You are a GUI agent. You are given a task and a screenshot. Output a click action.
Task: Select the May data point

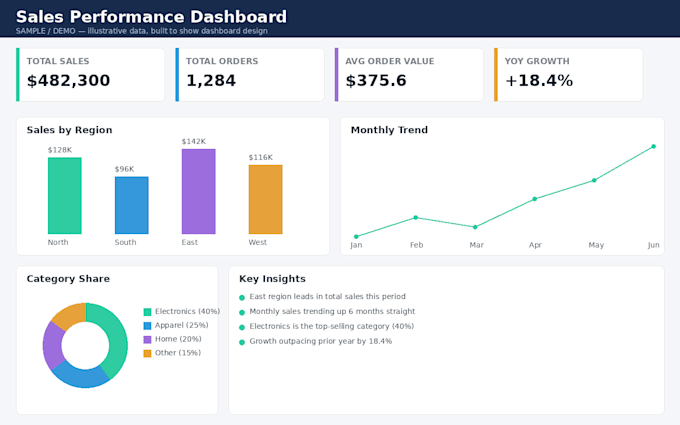coord(594,180)
